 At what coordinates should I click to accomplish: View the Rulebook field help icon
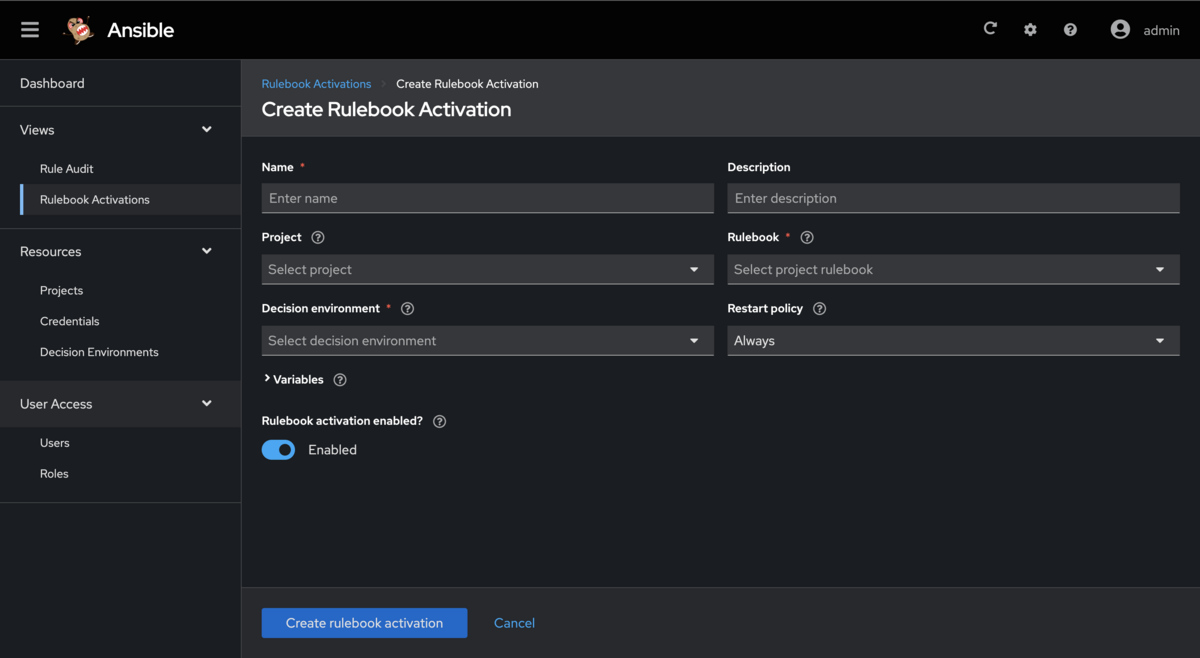(x=807, y=237)
